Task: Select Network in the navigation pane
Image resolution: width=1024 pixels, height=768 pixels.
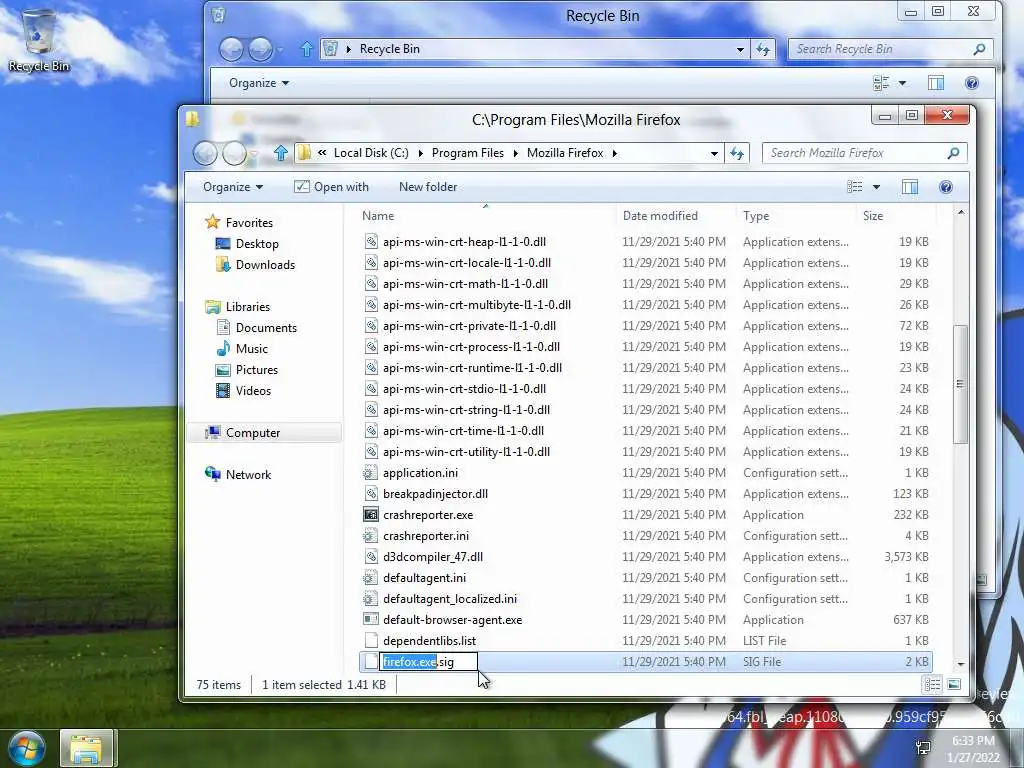Action: (248, 475)
